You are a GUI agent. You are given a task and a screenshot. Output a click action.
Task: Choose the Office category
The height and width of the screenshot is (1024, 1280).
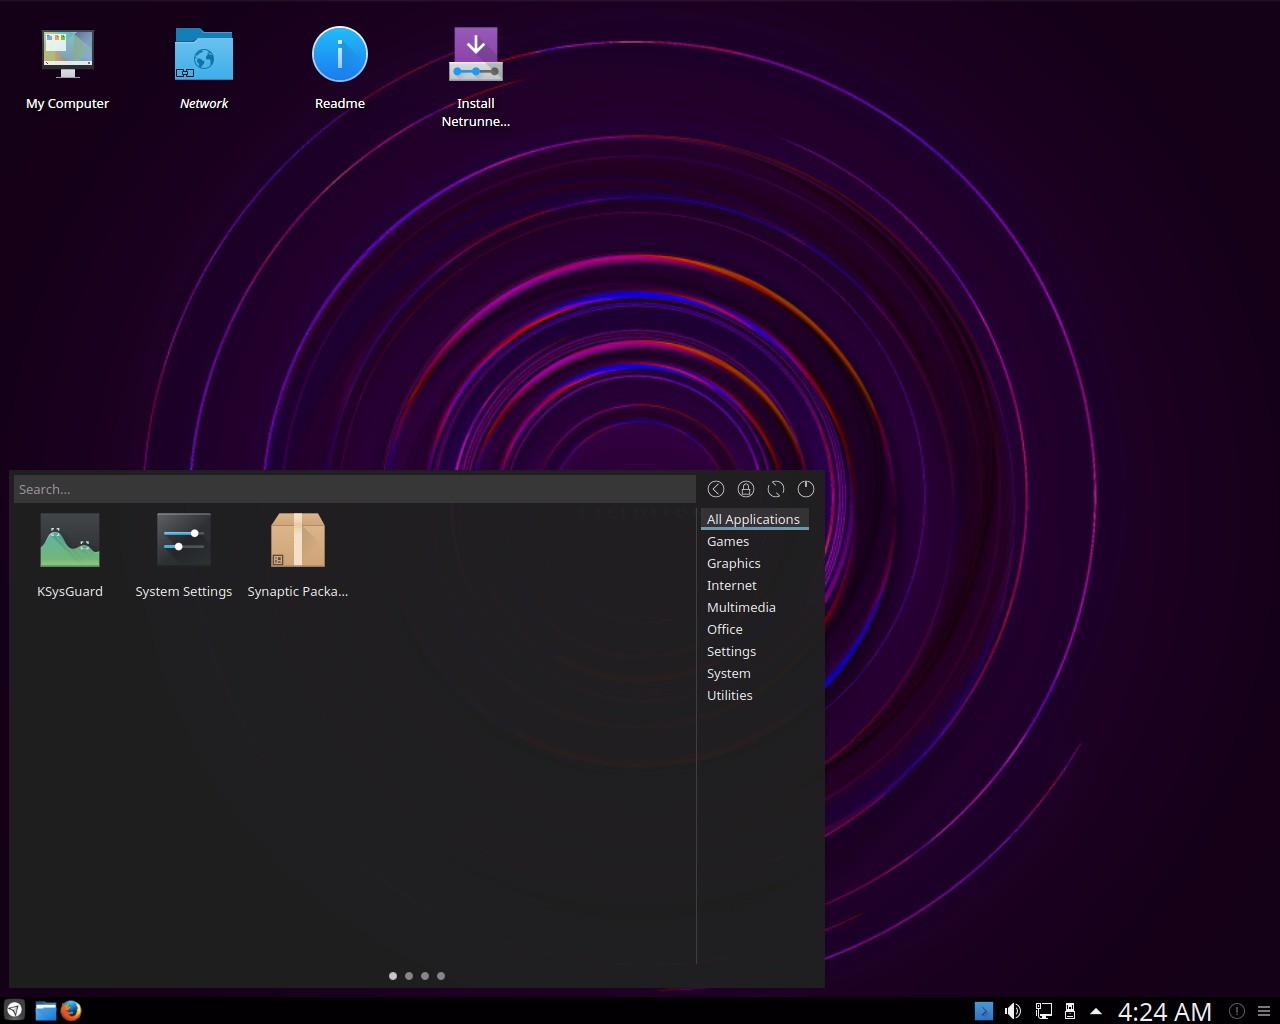[x=725, y=629]
